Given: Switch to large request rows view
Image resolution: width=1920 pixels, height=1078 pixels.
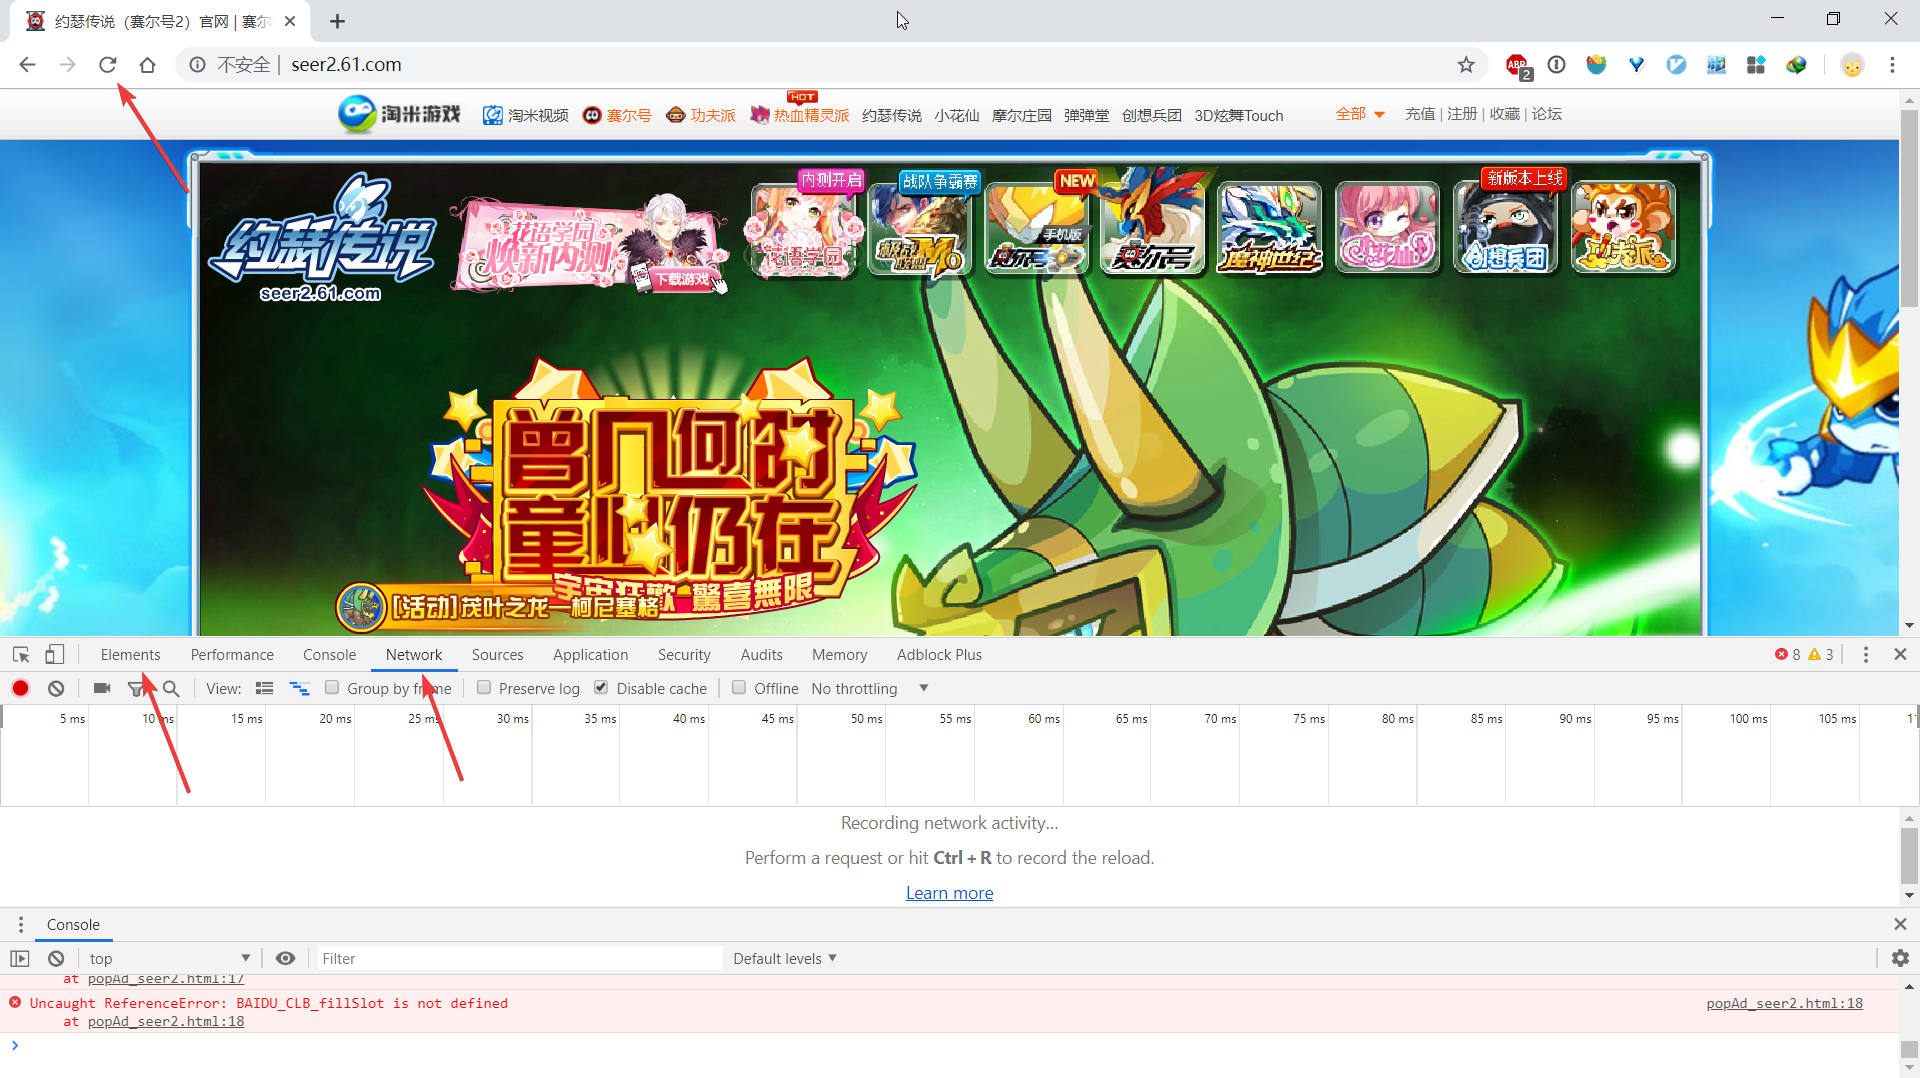Looking at the screenshot, I should coord(264,688).
